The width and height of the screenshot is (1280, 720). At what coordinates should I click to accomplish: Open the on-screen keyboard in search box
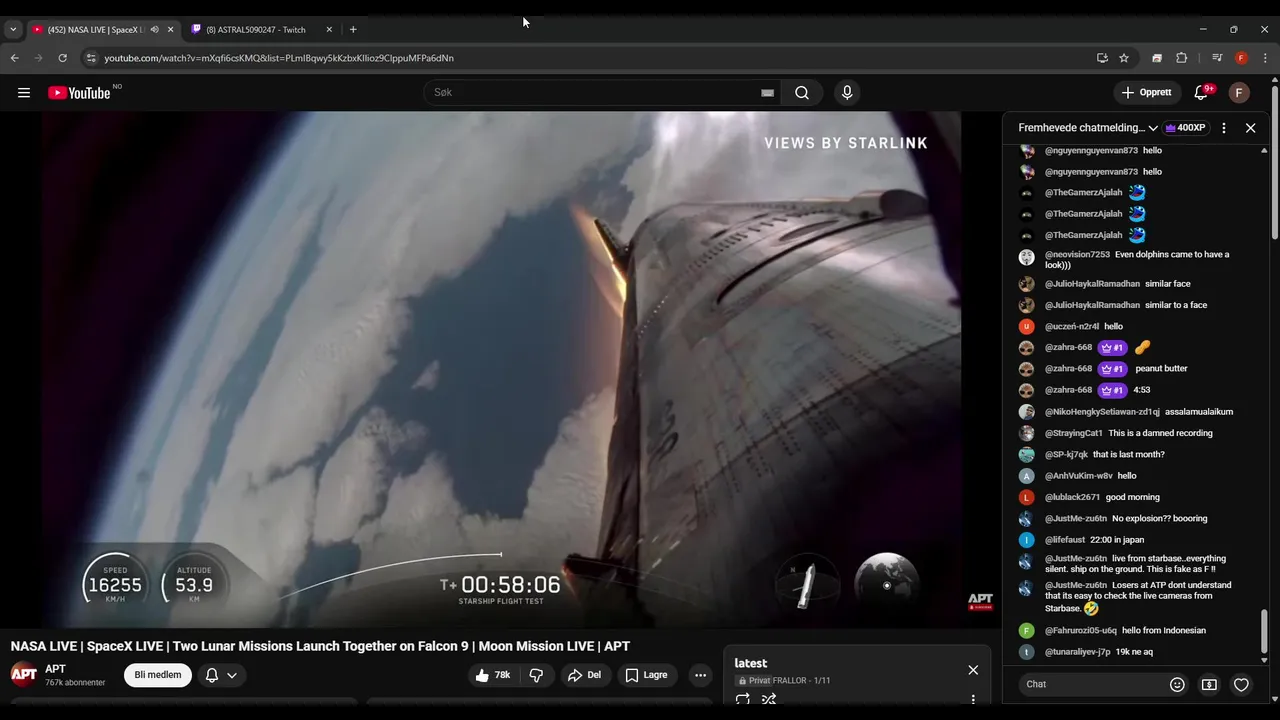(x=767, y=93)
